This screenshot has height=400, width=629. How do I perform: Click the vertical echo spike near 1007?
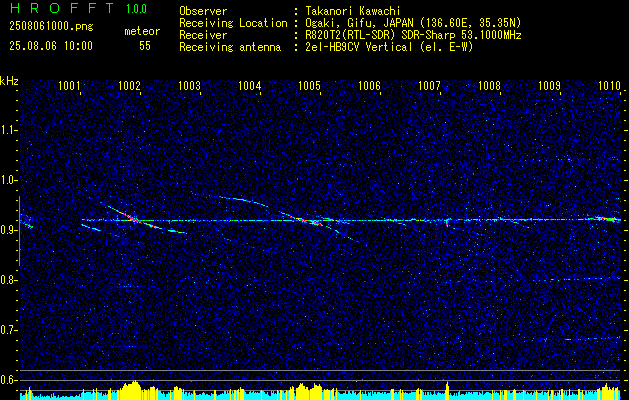click(x=447, y=222)
